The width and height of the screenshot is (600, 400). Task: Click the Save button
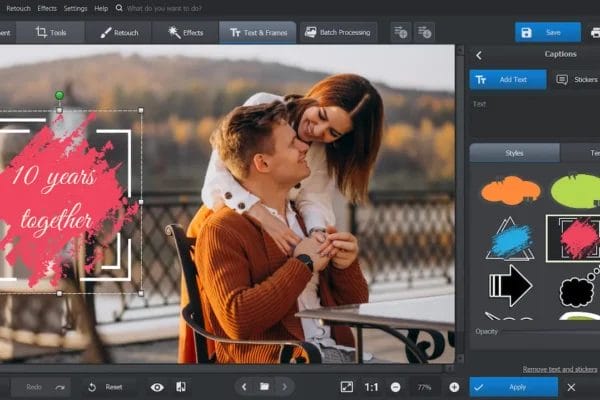pos(547,32)
